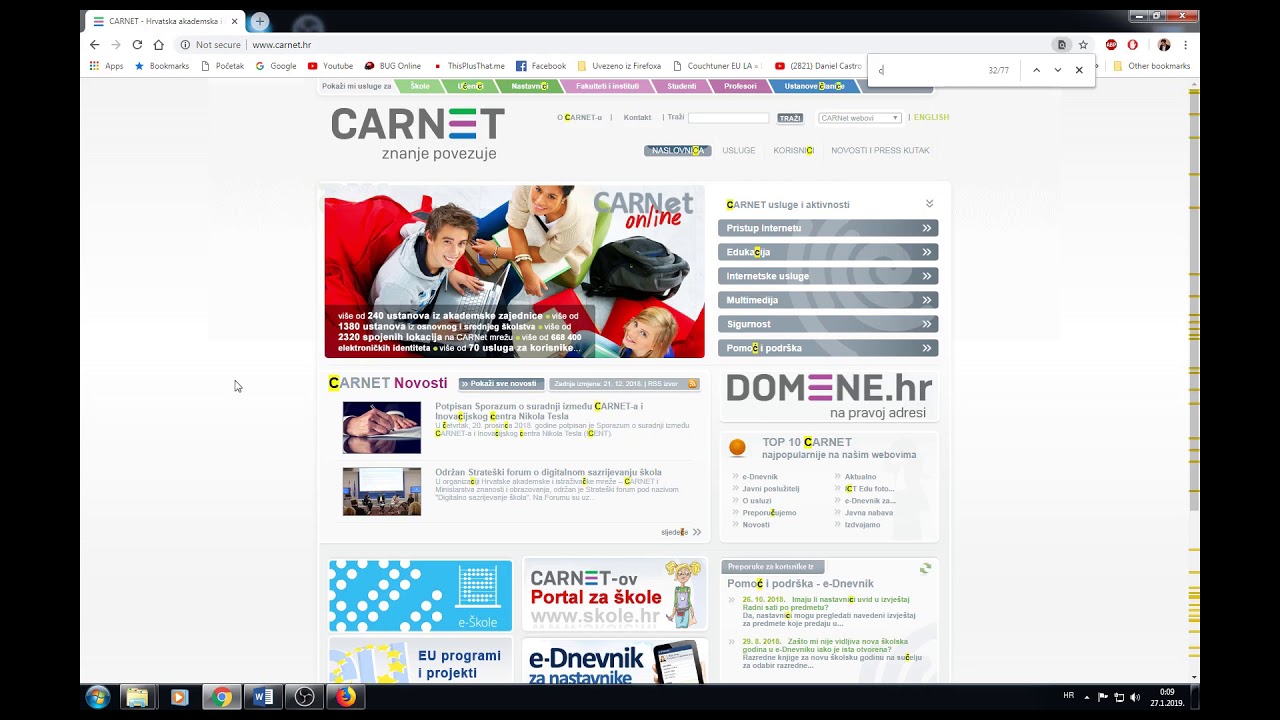1280x720 pixels.
Task: Open Other bookmarks folder
Action: click(x=1152, y=66)
